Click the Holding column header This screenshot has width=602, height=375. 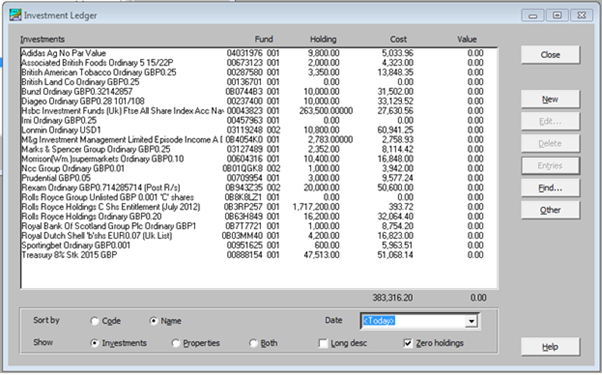click(x=323, y=39)
